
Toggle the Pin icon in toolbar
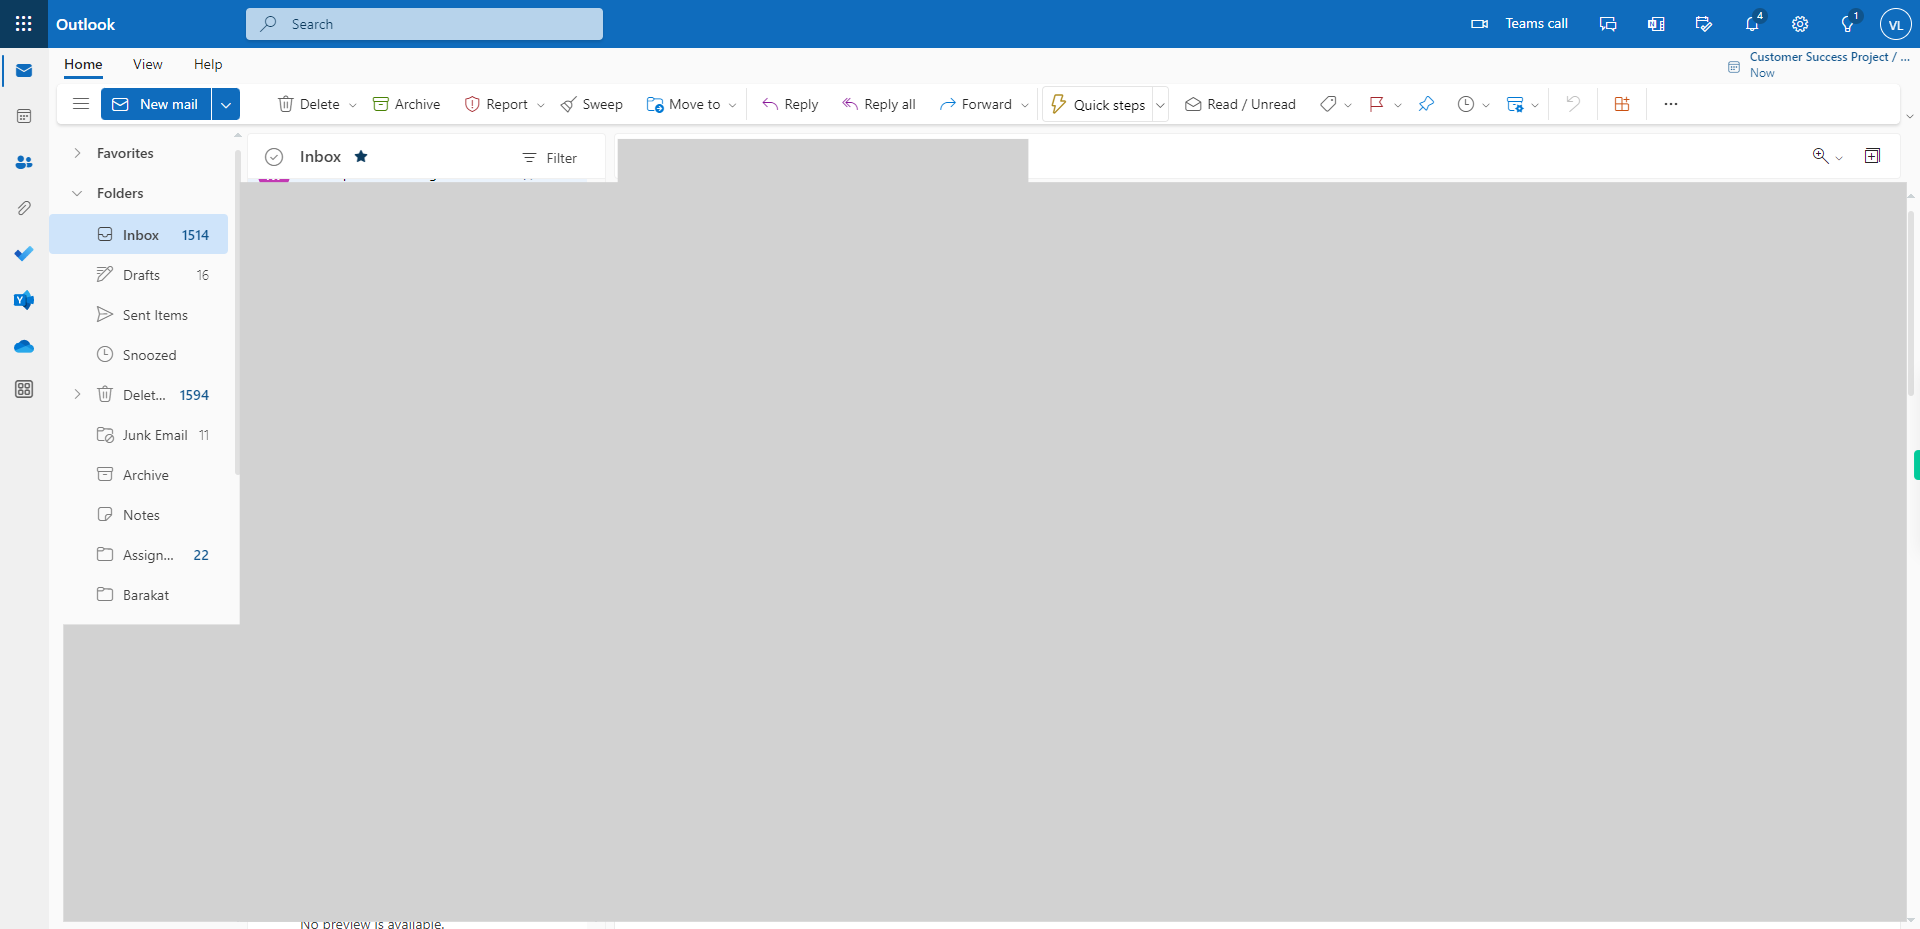click(x=1426, y=104)
